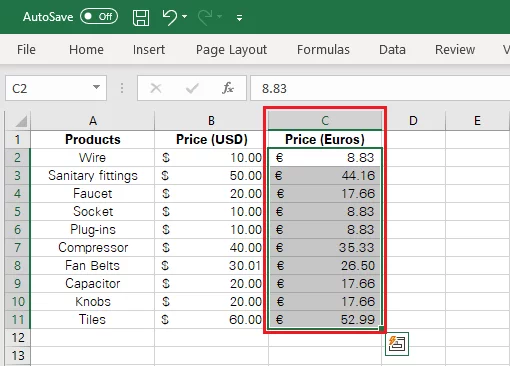Click the Save floppy disk icon
The height and width of the screenshot is (366, 510).
141,17
